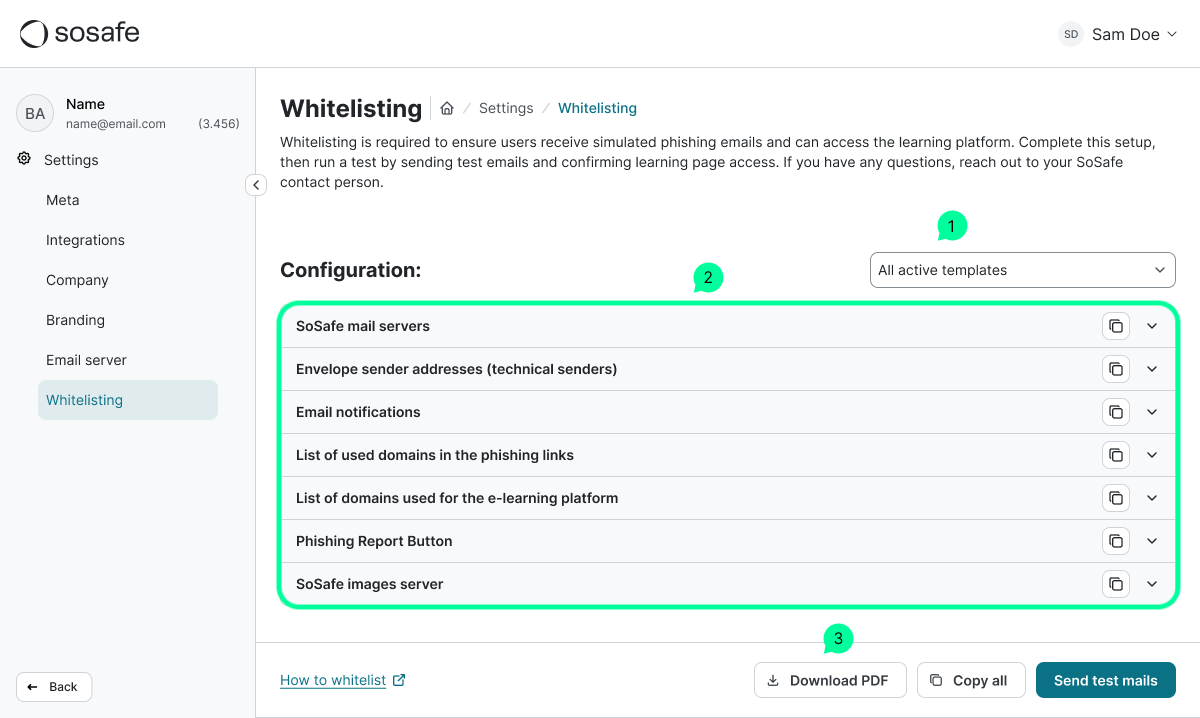This screenshot has width=1200, height=718.
Task: Open the How to whitelist link
Action: click(334, 680)
